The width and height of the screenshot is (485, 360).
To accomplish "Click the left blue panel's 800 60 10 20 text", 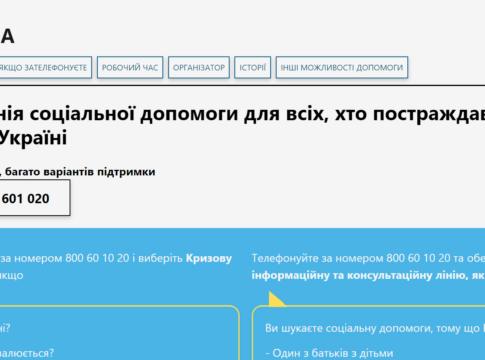I will point(97,258).
